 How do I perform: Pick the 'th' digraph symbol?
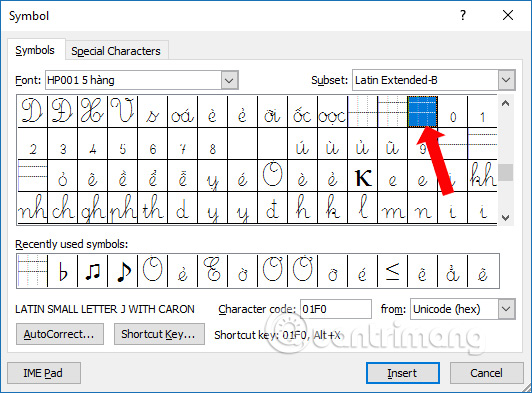pos(152,207)
